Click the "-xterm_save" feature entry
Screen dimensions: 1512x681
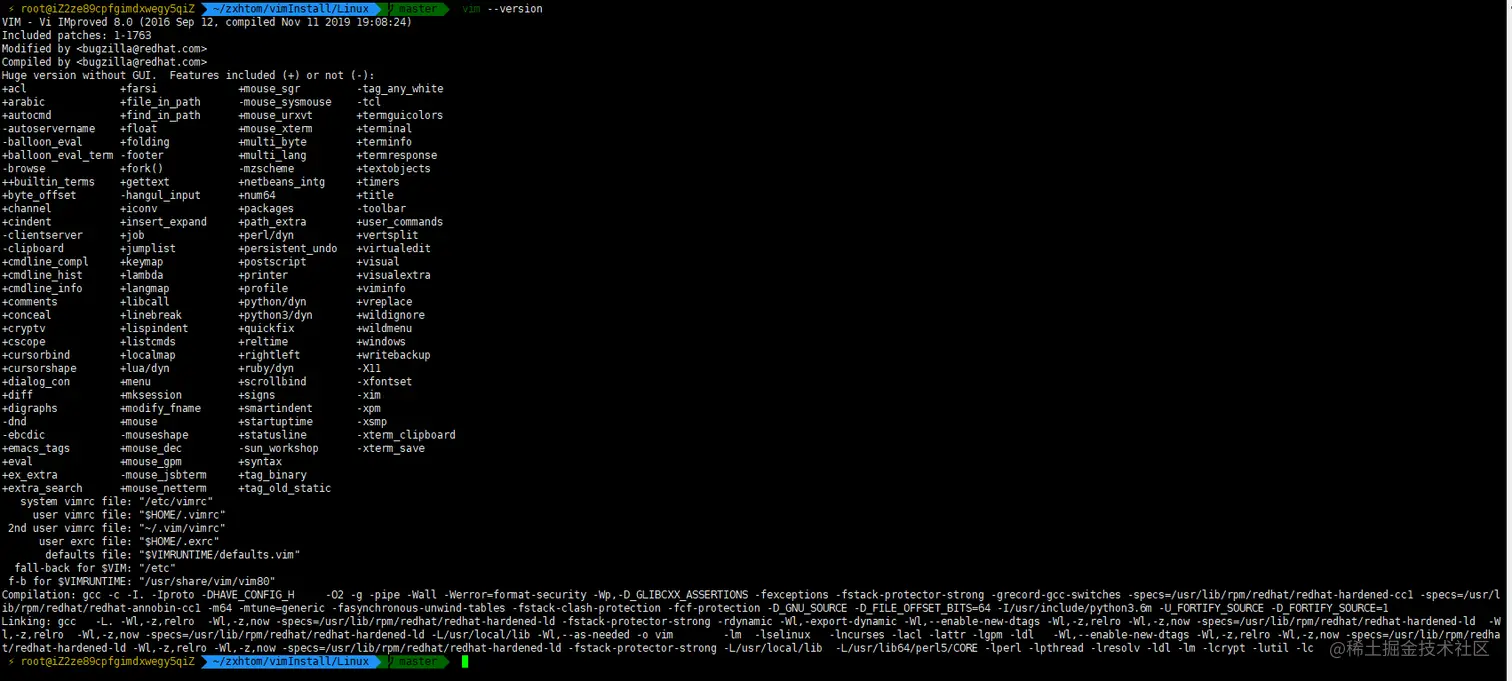391,448
